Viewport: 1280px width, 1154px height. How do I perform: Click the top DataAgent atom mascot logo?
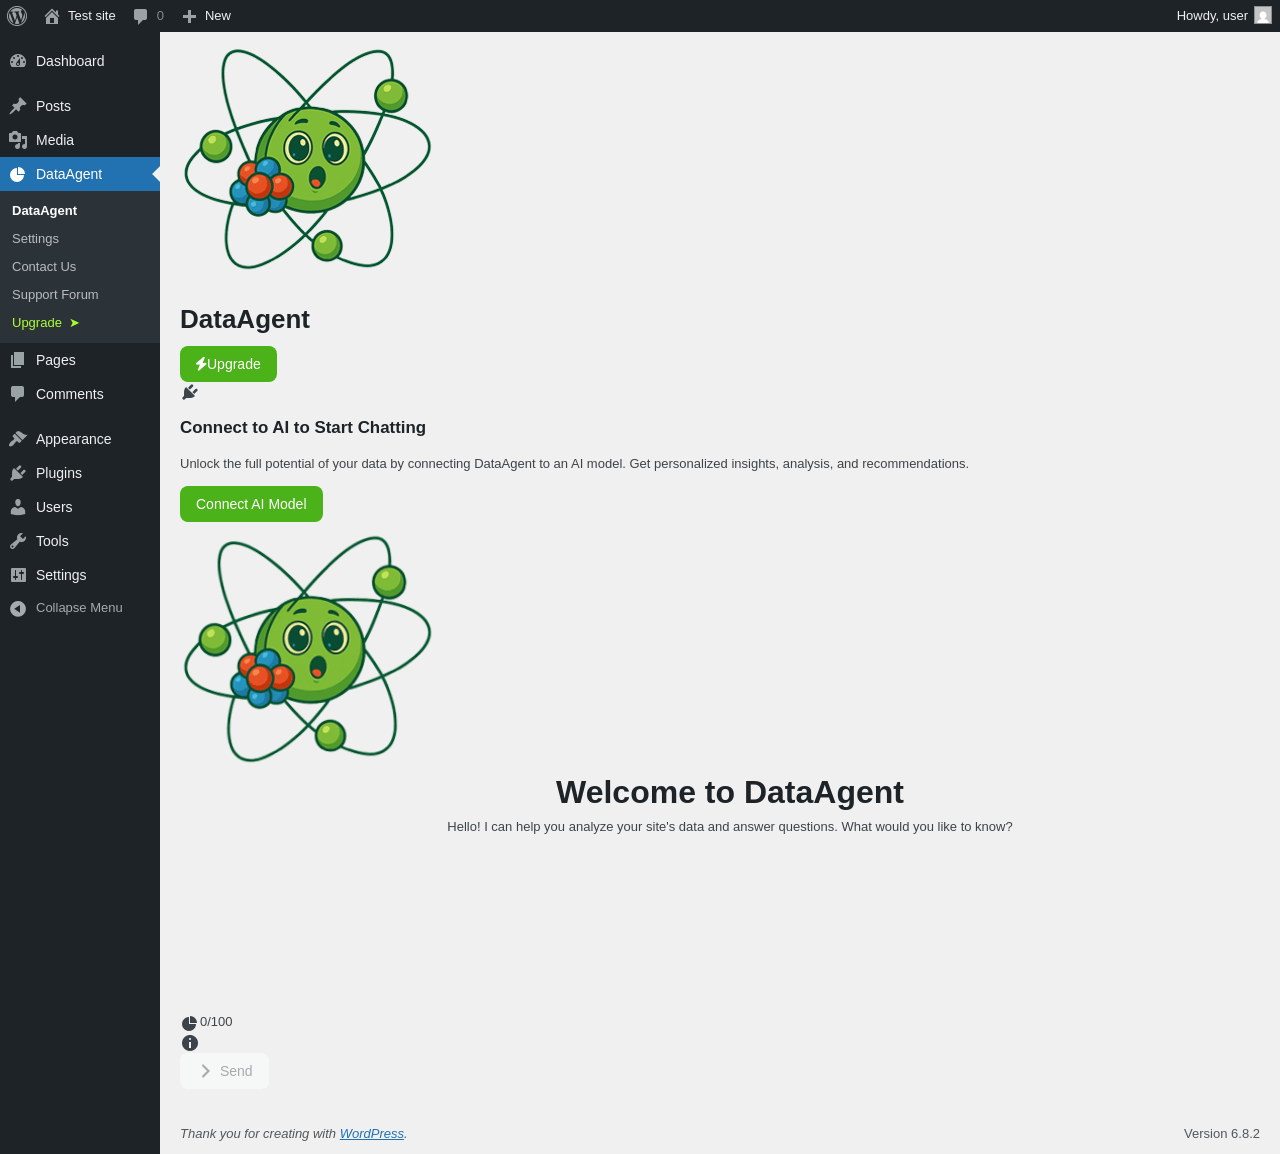(308, 158)
